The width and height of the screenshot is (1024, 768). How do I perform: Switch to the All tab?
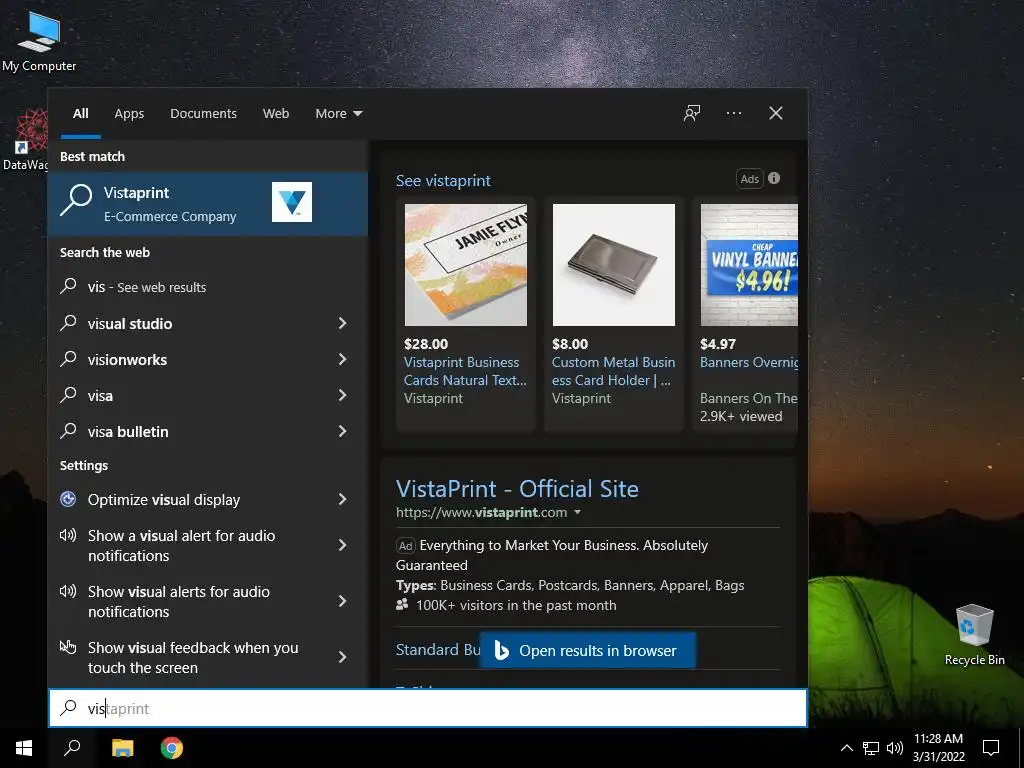[x=80, y=114]
